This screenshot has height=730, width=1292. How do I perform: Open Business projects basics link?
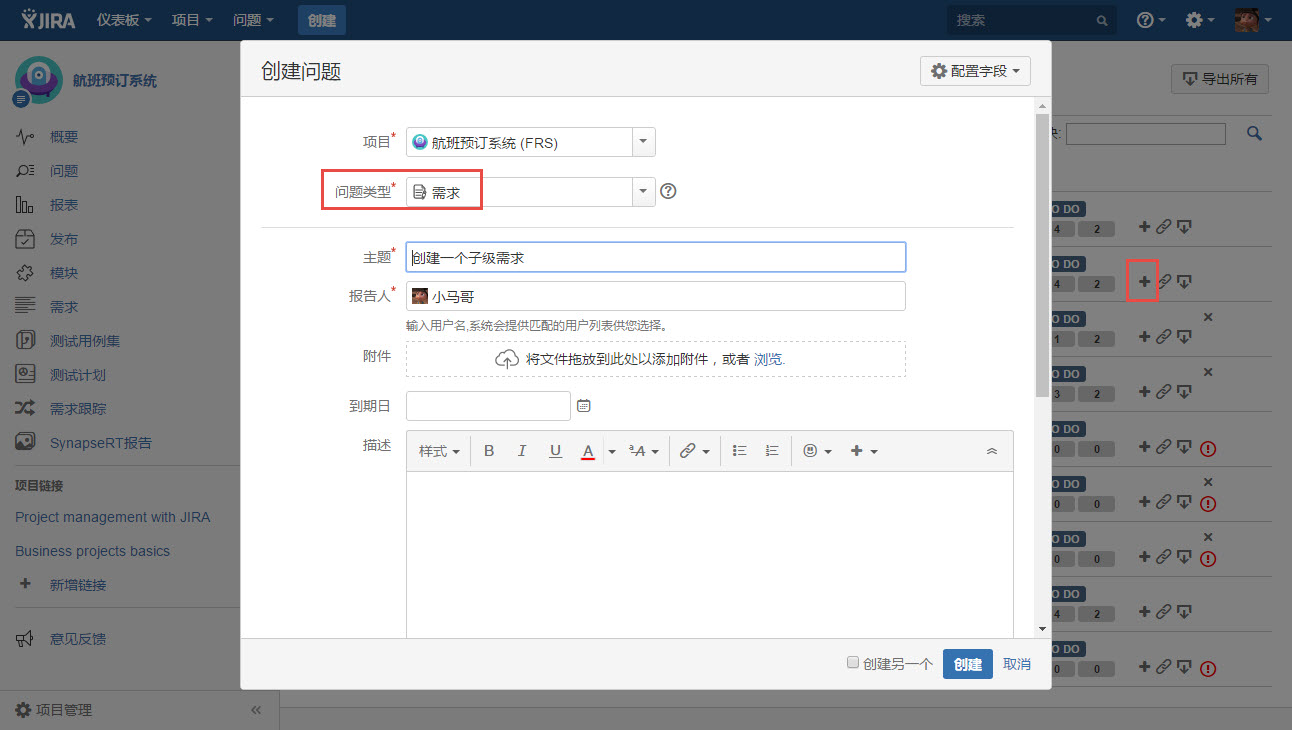click(x=92, y=551)
